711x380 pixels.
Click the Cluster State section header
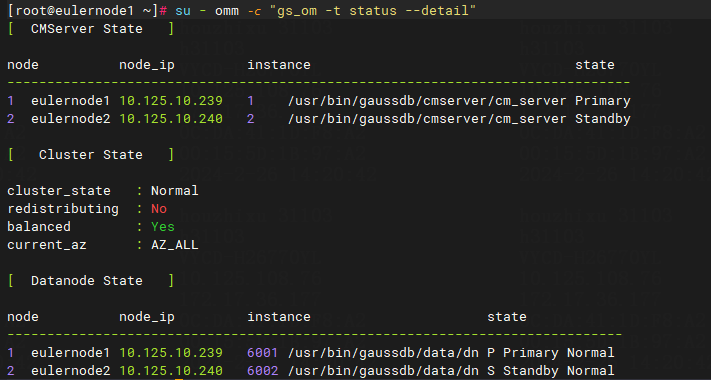[x=91, y=155]
